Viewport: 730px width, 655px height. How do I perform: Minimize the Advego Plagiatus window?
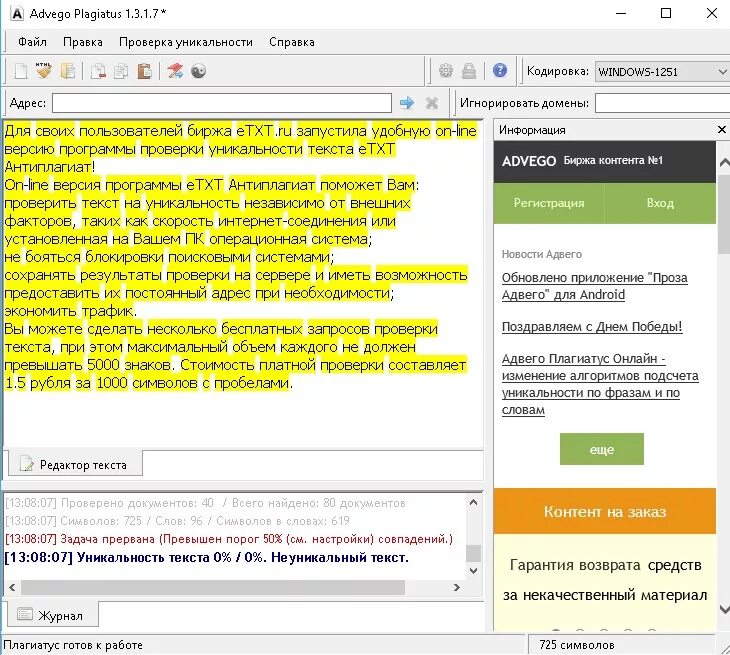tap(621, 14)
